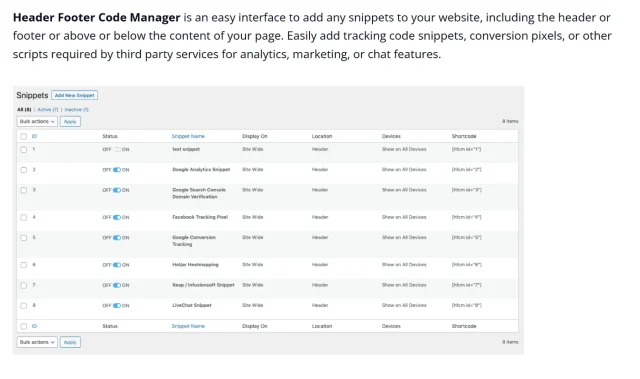Check the select-all checkbox in table footer
Image resolution: width=640 pixels, height=379 pixels.
24,326
